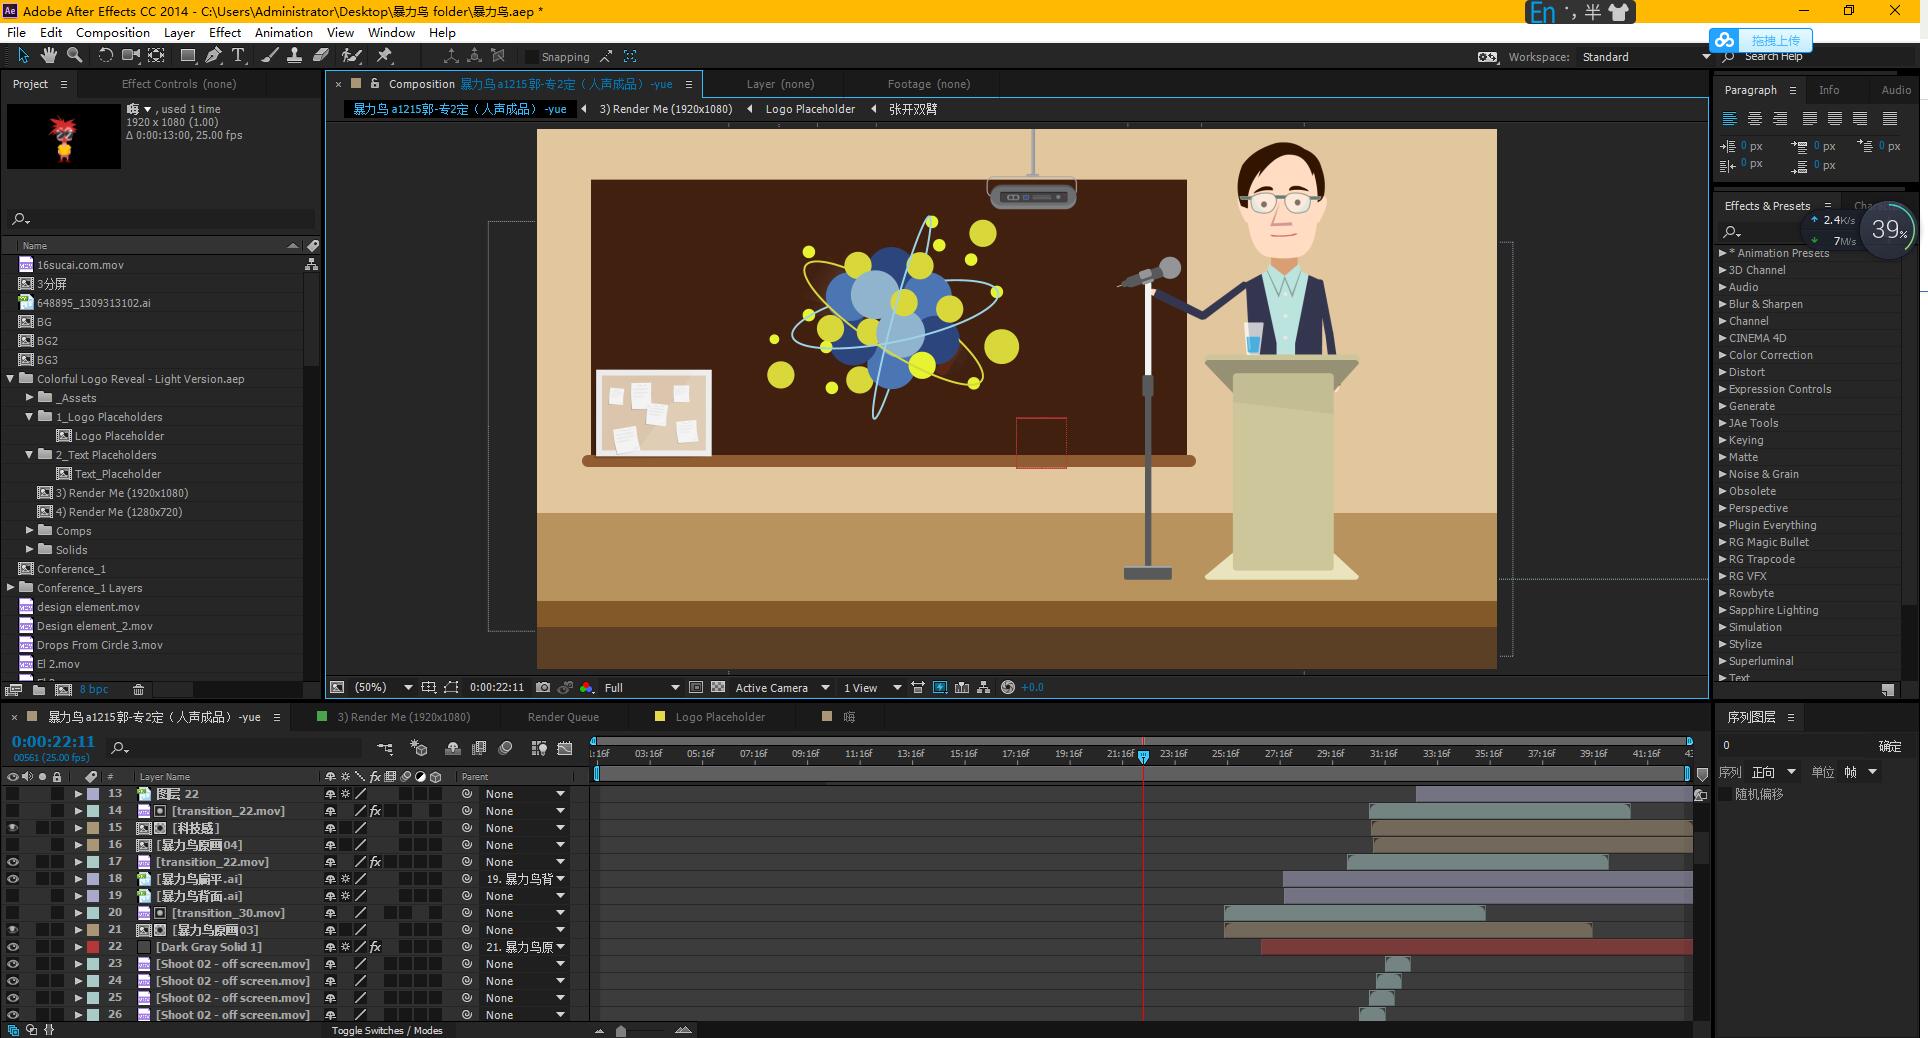
Task: Switch to the Render Queue tab
Action: [563, 717]
